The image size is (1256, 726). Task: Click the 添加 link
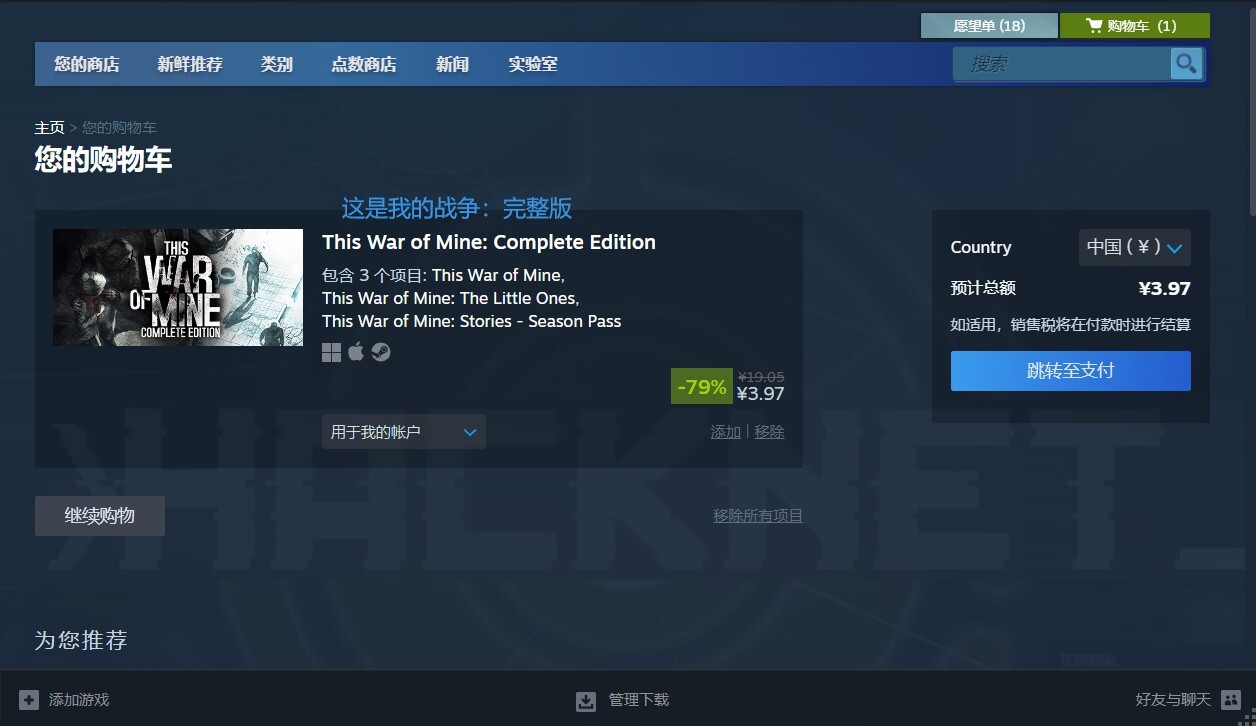(x=726, y=432)
